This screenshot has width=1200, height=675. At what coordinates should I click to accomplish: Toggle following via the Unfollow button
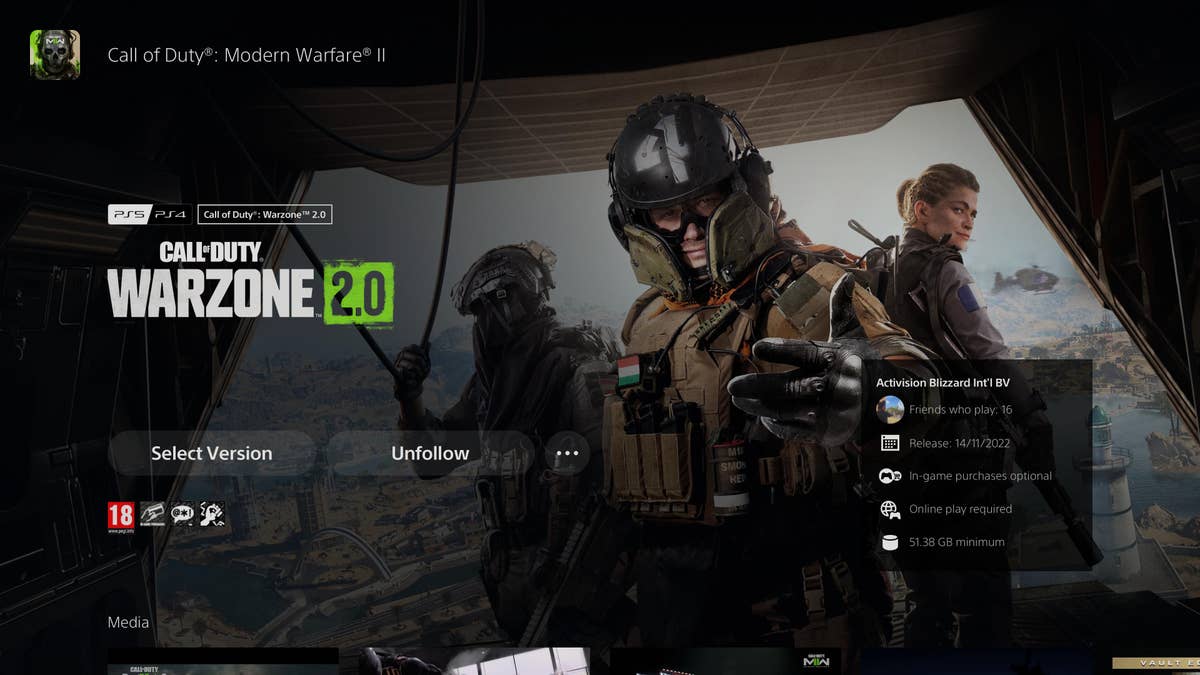(x=430, y=453)
